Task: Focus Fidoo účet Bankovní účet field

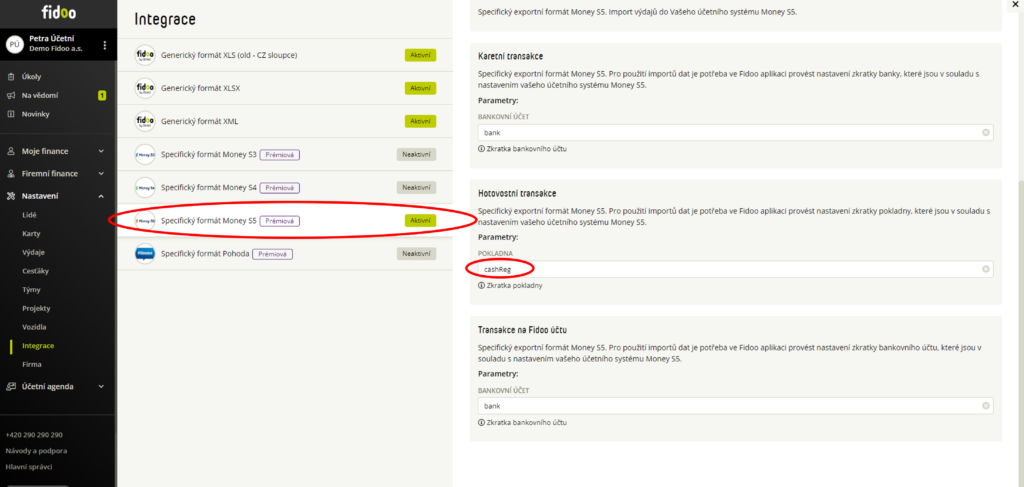Action: tap(735, 406)
